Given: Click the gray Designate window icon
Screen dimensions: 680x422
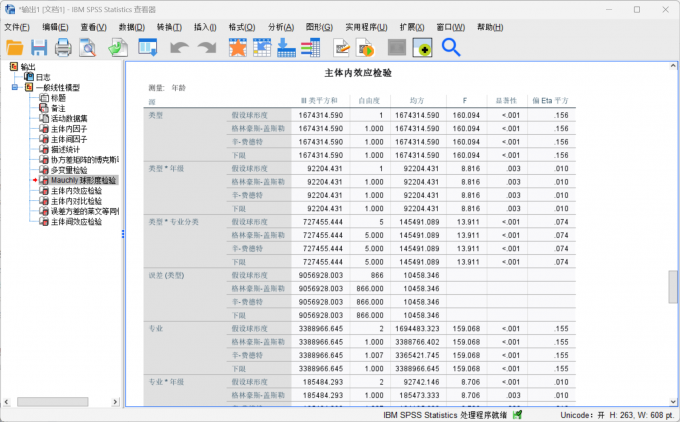Looking at the screenshot, I should [397, 48].
